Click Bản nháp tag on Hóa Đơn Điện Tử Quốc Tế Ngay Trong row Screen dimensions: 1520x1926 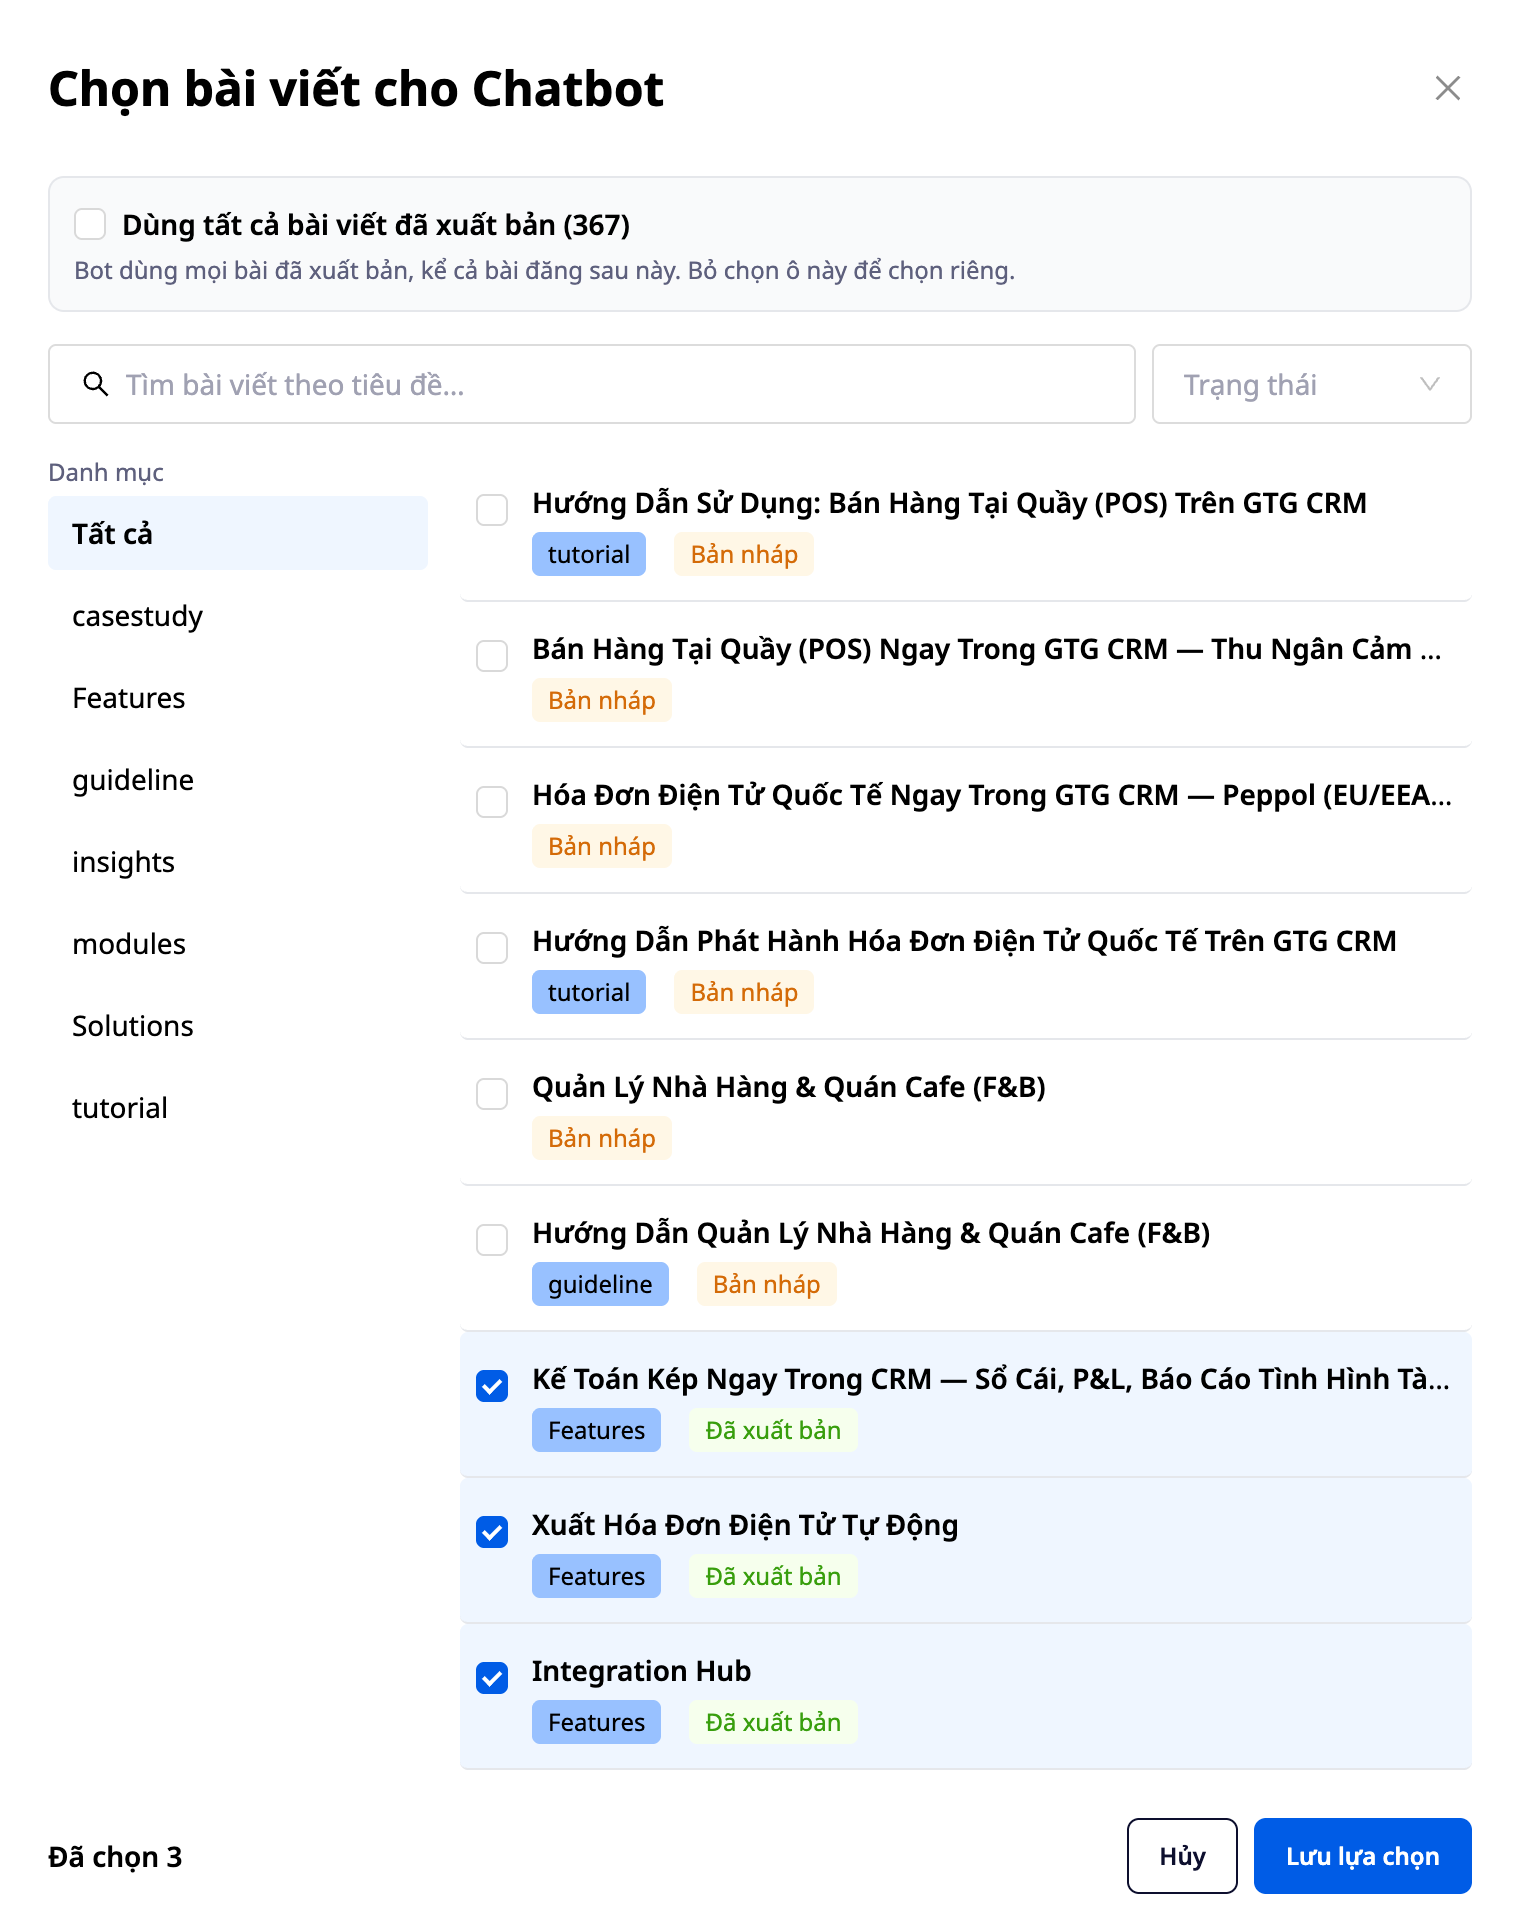(602, 846)
